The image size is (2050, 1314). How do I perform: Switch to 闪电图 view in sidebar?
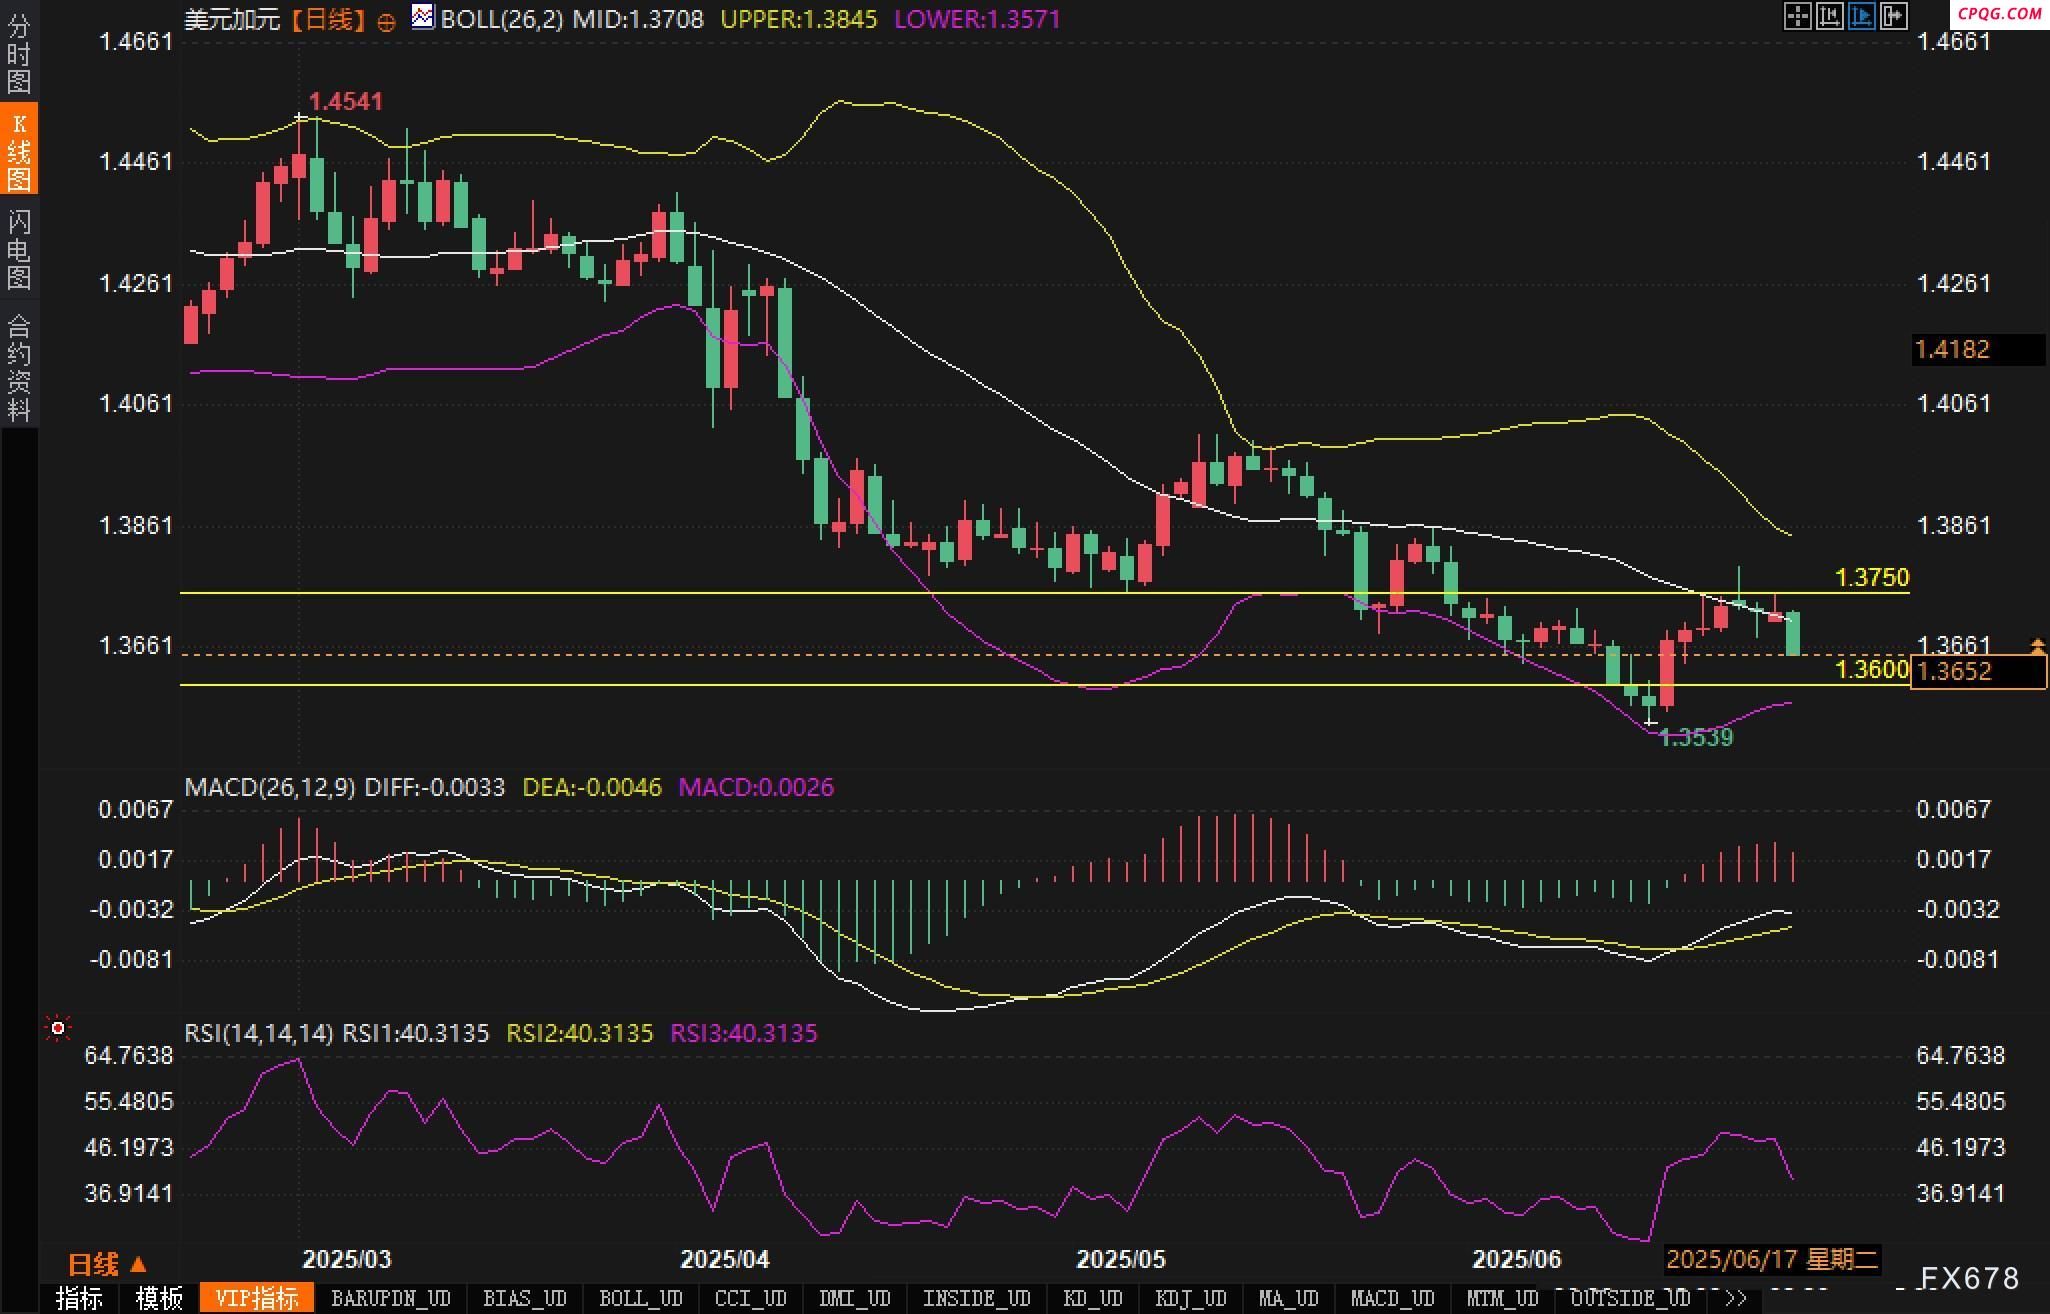[19, 249]
